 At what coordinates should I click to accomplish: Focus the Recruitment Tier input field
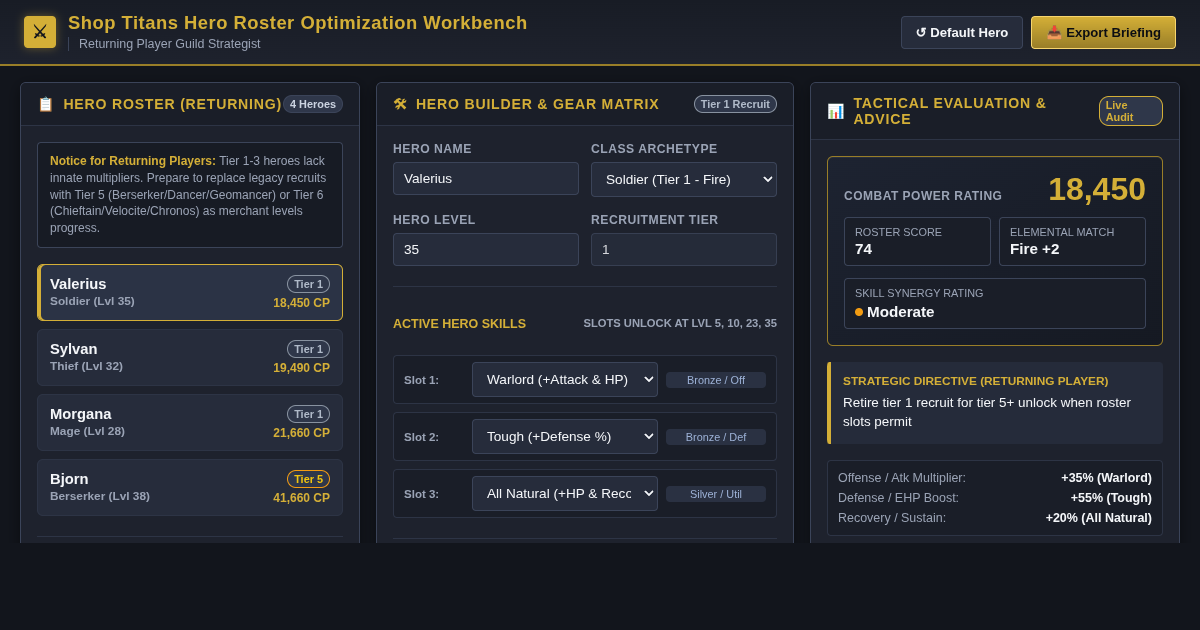(684, 249)
